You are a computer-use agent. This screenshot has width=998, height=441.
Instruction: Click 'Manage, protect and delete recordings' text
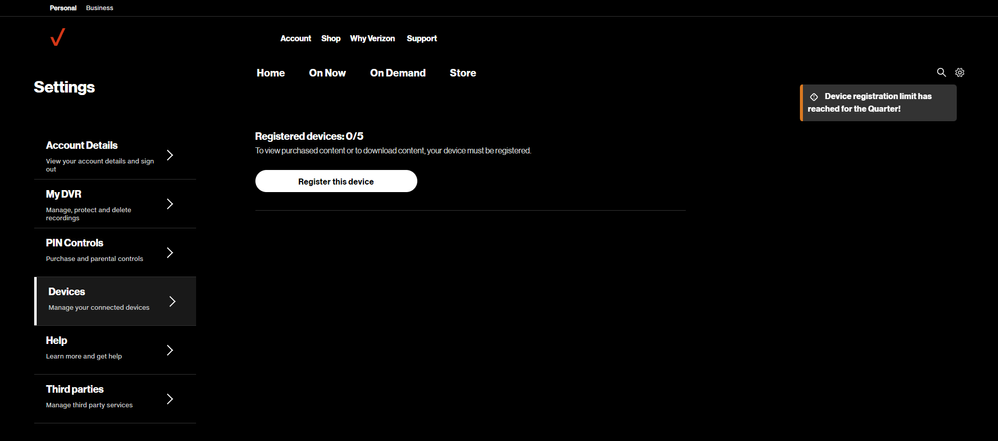pyautogui.click(x=88, y=214)
